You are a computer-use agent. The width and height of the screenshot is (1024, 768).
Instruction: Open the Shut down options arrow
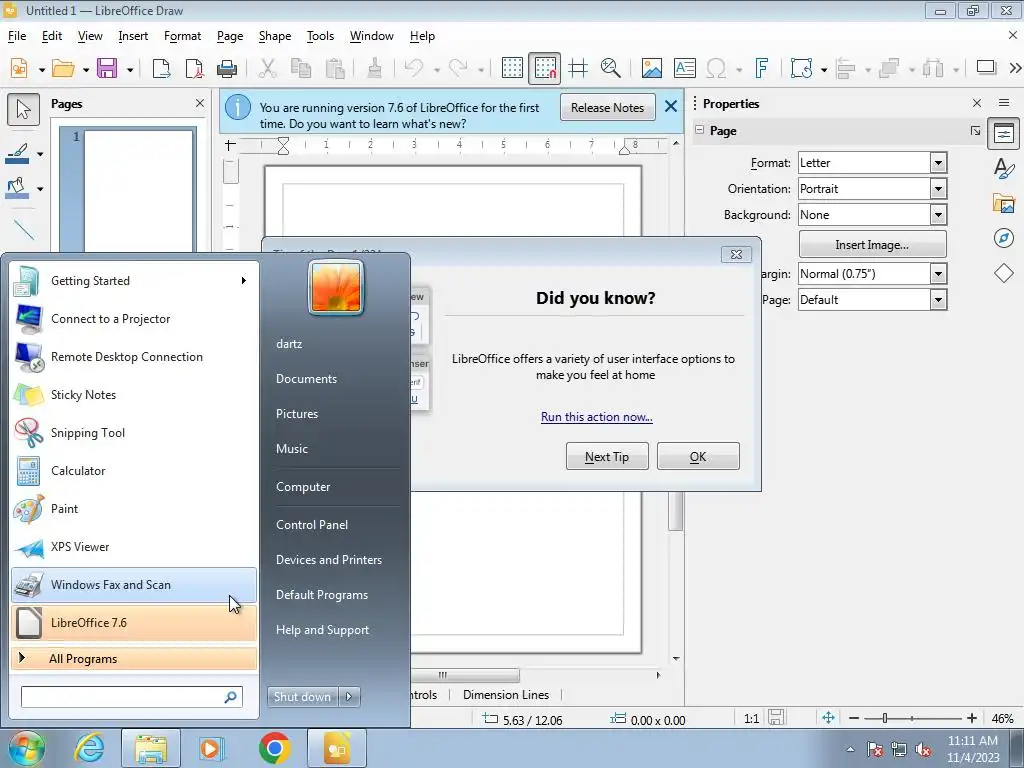tap(349, 696)
